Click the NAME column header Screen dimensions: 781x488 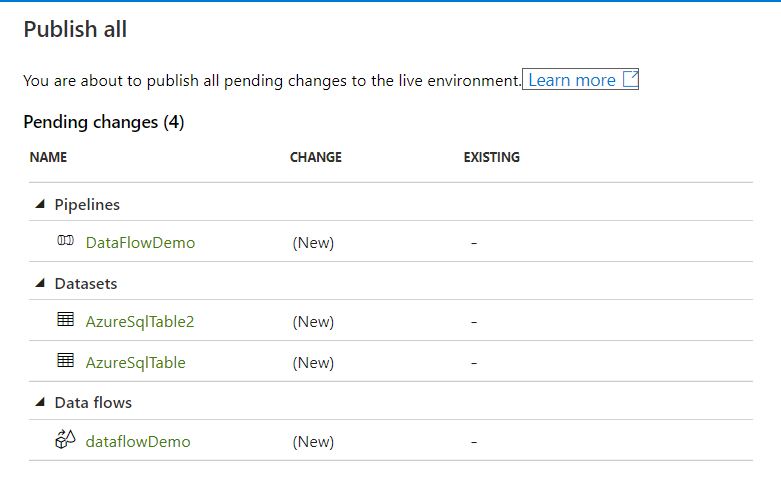pyautogui.click(x=48, y=158)
